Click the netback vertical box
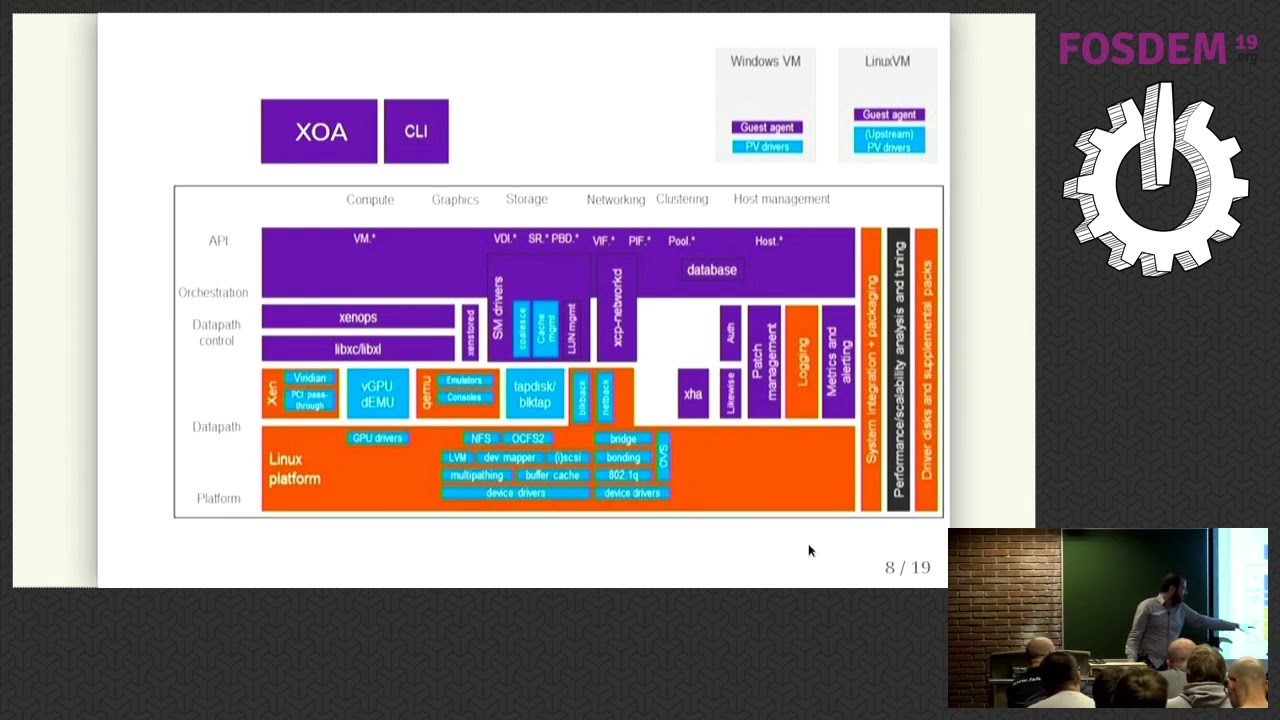Image resolution: width=1280 pixels, height=720 pixels. pos(605,397)
